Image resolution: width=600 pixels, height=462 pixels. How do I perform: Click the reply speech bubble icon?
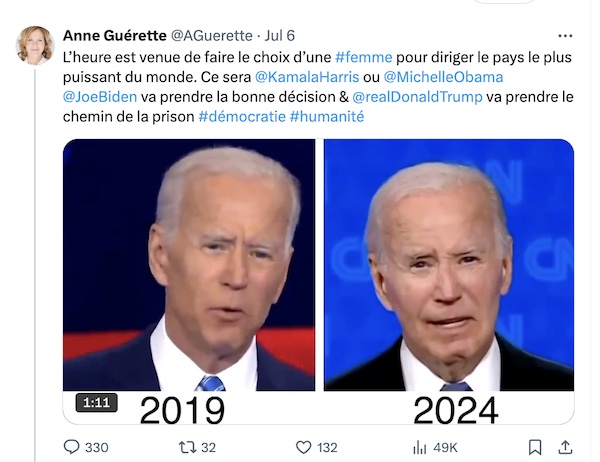click(71, 447)
